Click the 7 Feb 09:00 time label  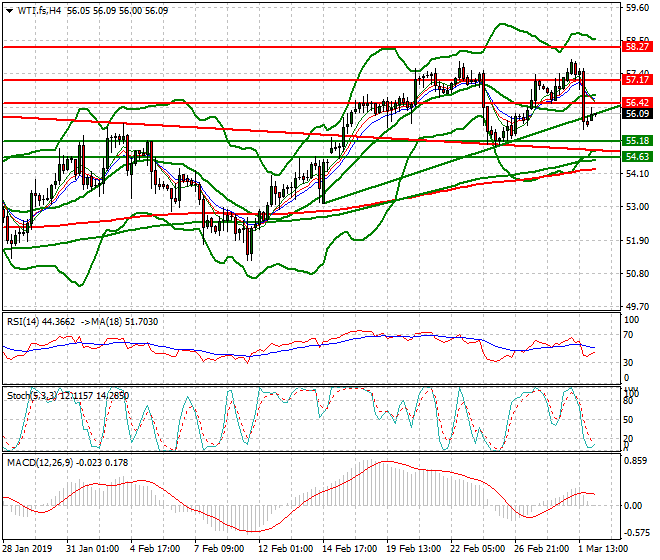[219, 549]
